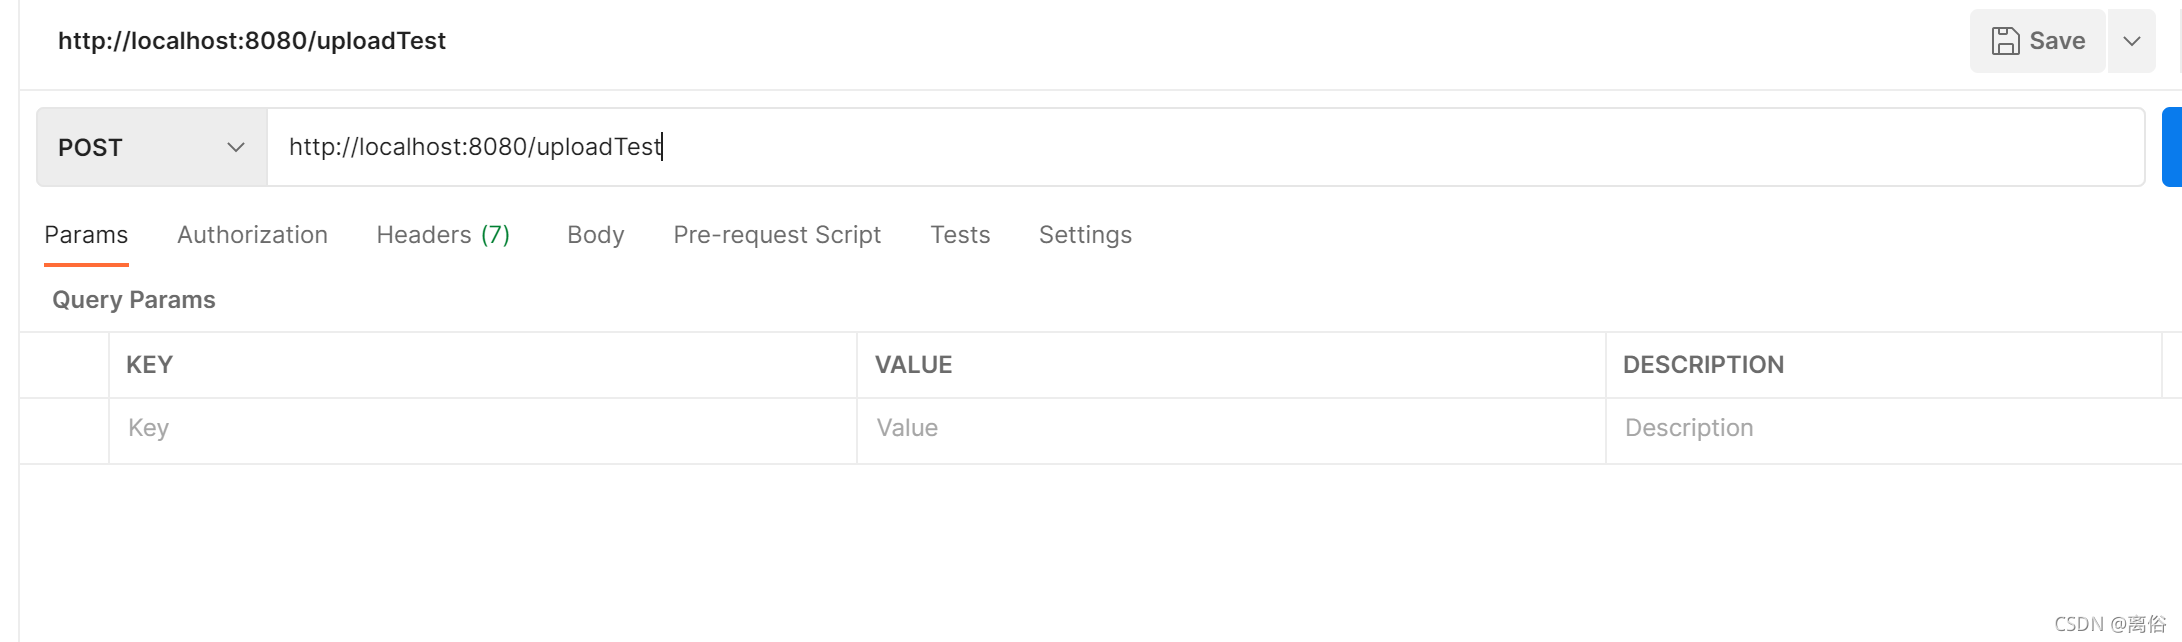Image resolution: width=2182 pixels, height=642 pixels.
Task: Open the Pre-request Script tab
Action: click(776, 235)
